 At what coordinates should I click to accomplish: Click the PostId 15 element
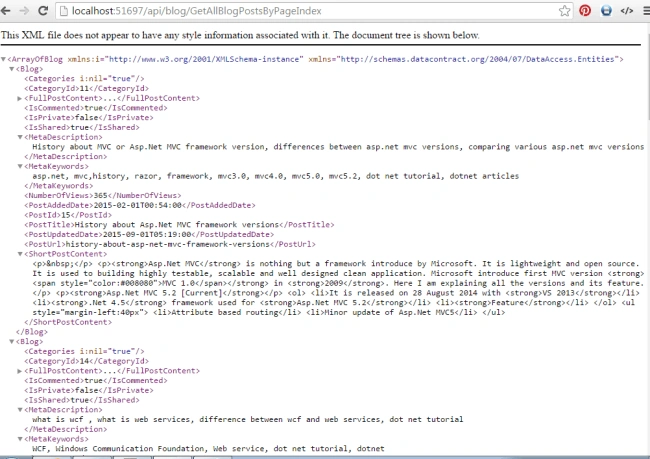point(68,215)
